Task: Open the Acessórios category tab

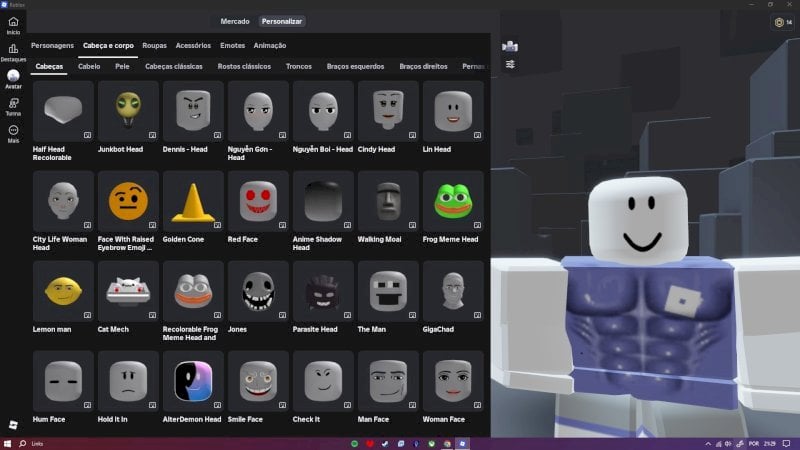Action: click(193, 45)
